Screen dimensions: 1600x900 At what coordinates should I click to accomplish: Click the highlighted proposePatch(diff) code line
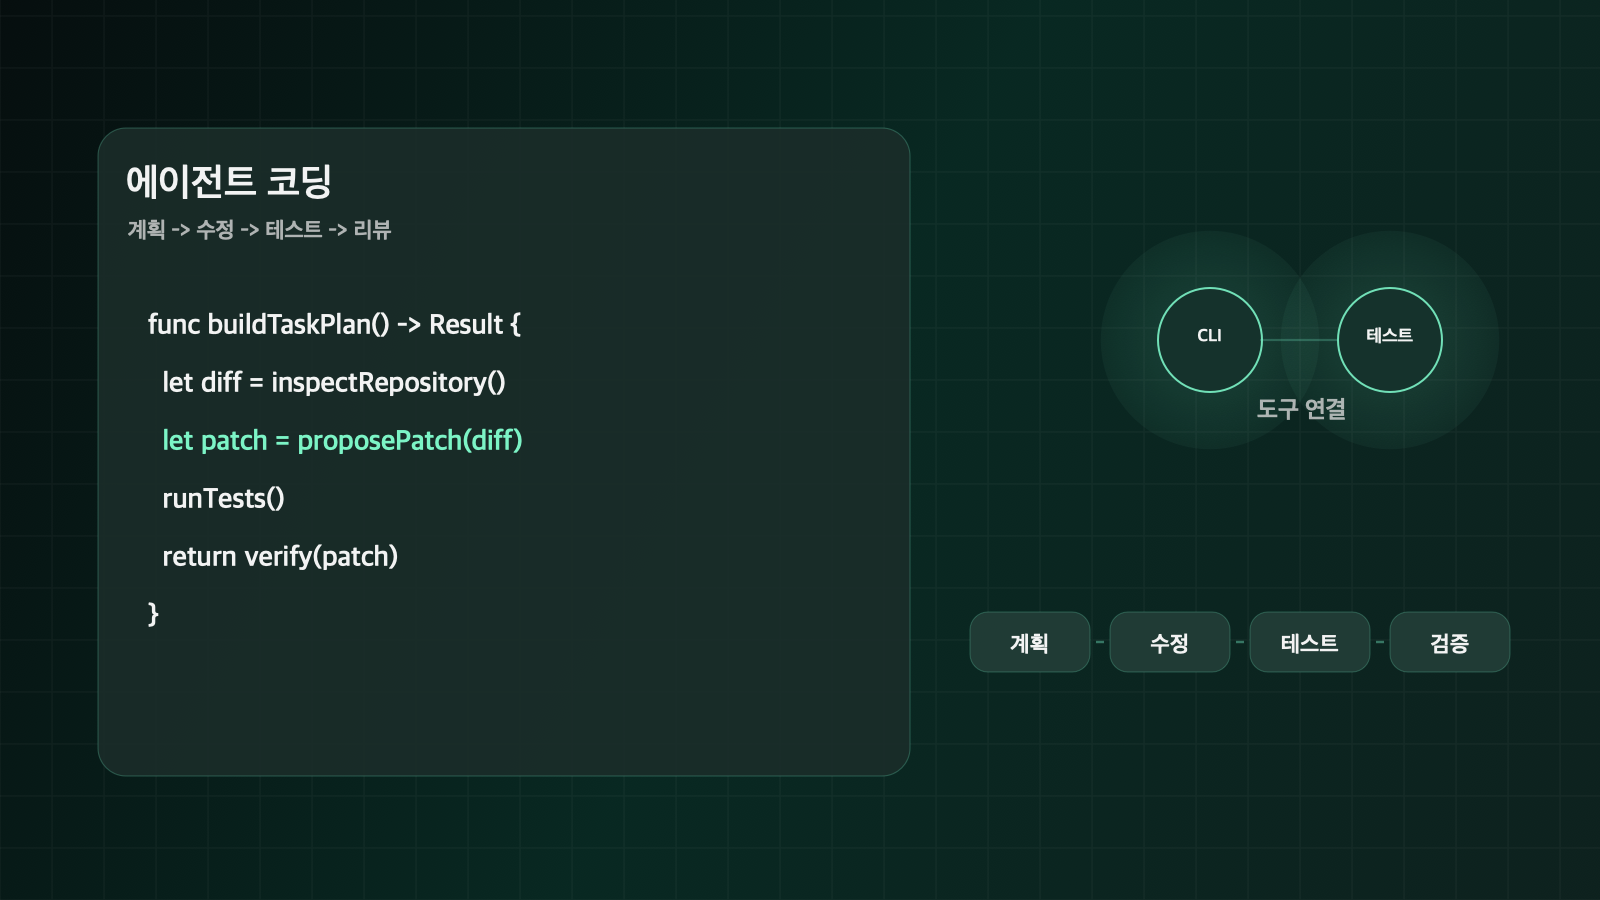click(x=342, y=441)
